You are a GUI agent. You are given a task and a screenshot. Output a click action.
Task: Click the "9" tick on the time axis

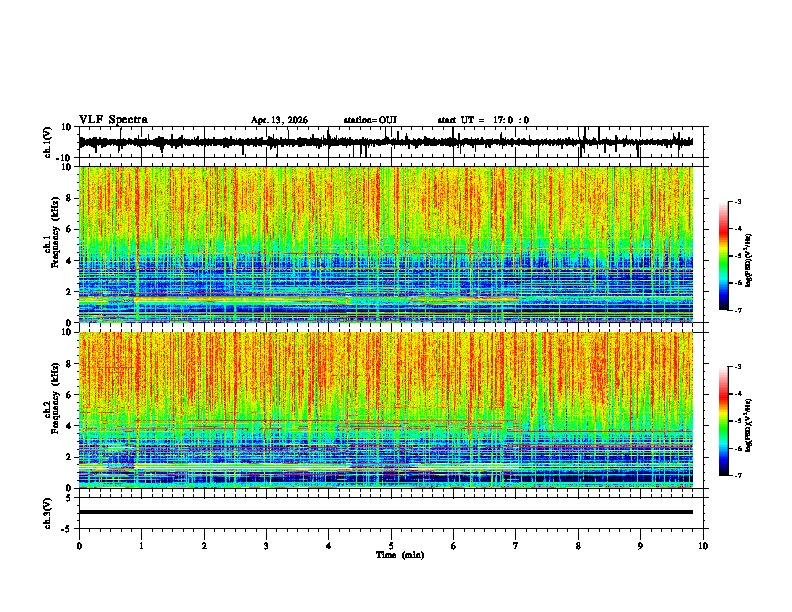coord(640,546)
